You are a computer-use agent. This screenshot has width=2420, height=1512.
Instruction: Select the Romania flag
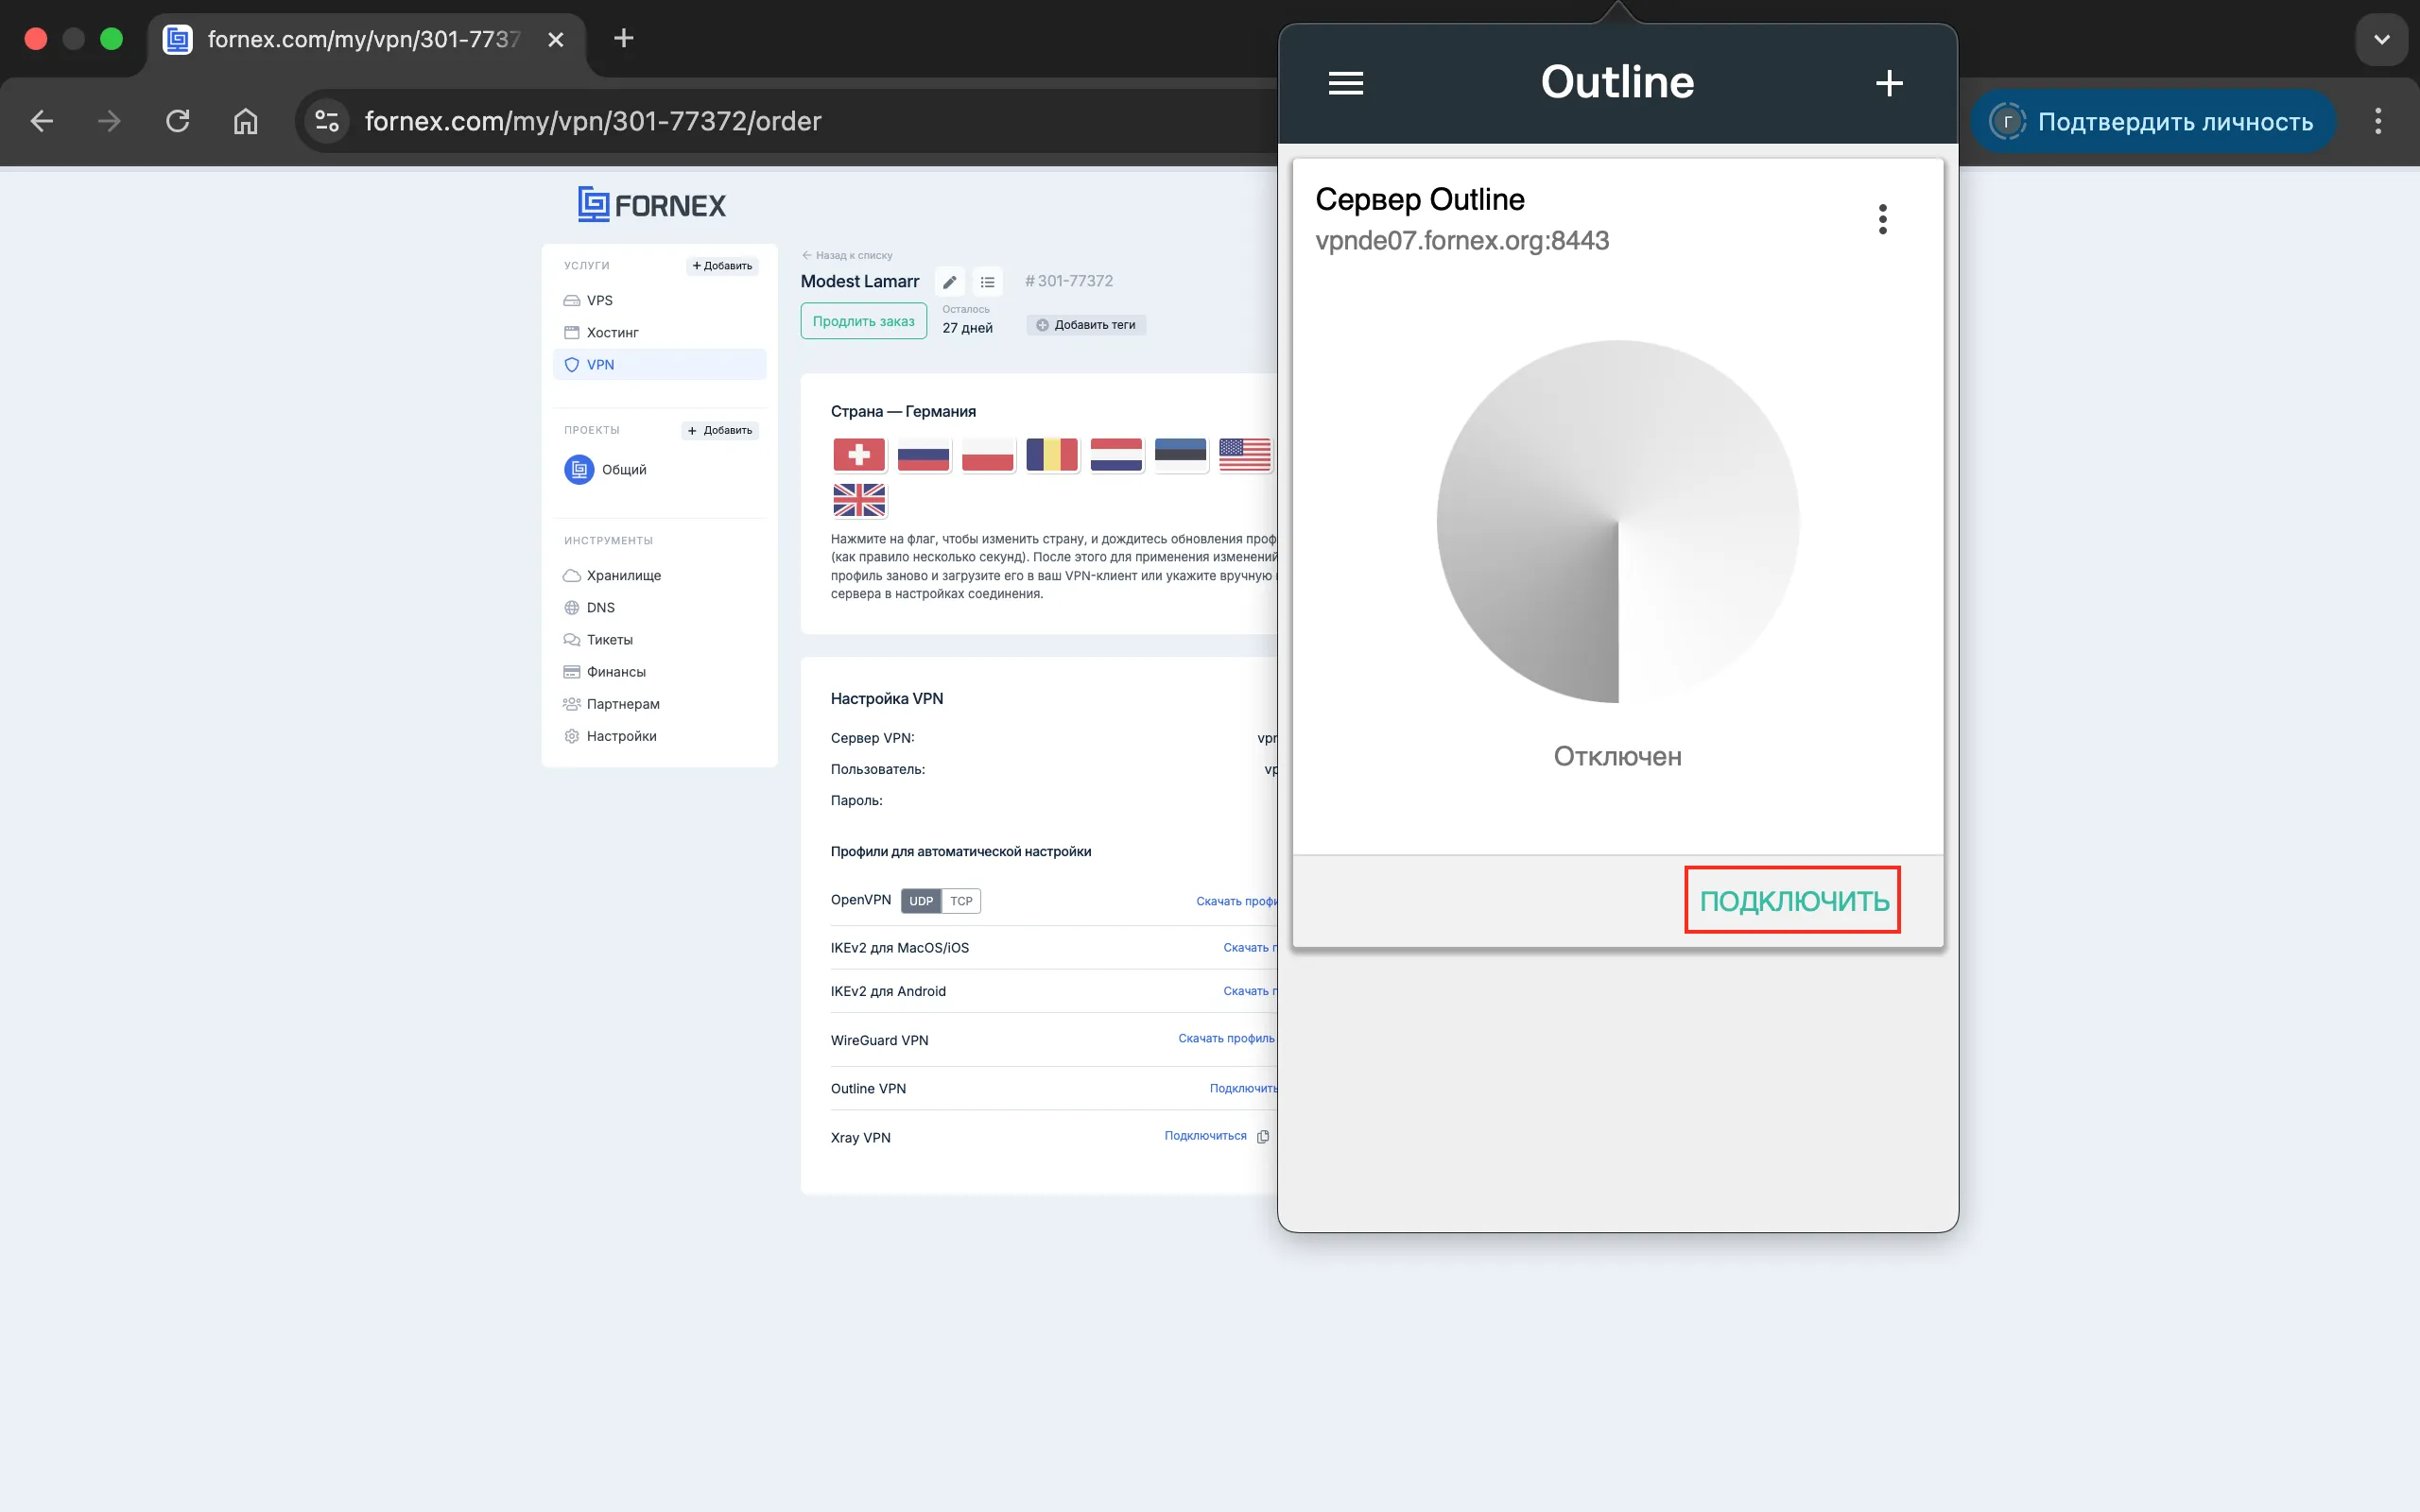[x=1052, y=455]
